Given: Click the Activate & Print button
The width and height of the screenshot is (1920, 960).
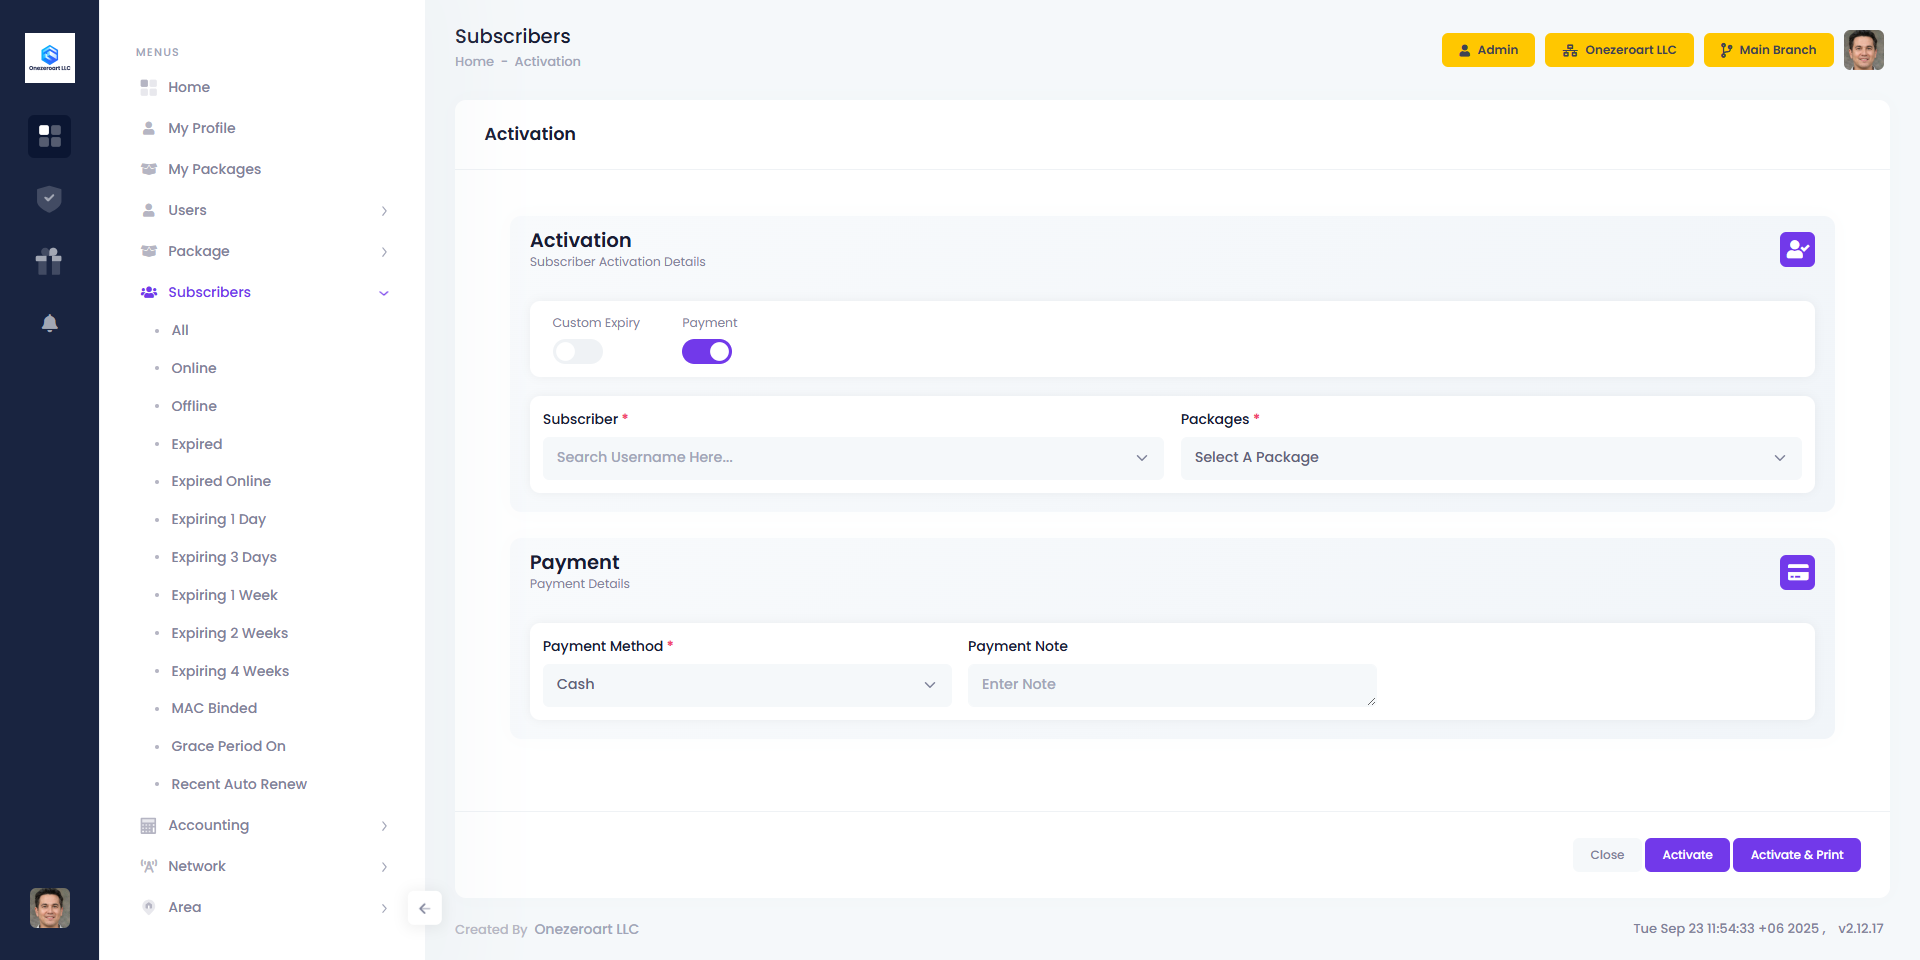Looking at the screenshot, I should (x=1796, y=855).
